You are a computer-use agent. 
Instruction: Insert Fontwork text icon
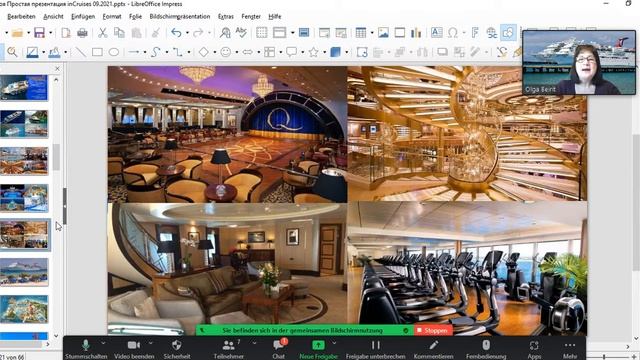(x=475, y=33)
